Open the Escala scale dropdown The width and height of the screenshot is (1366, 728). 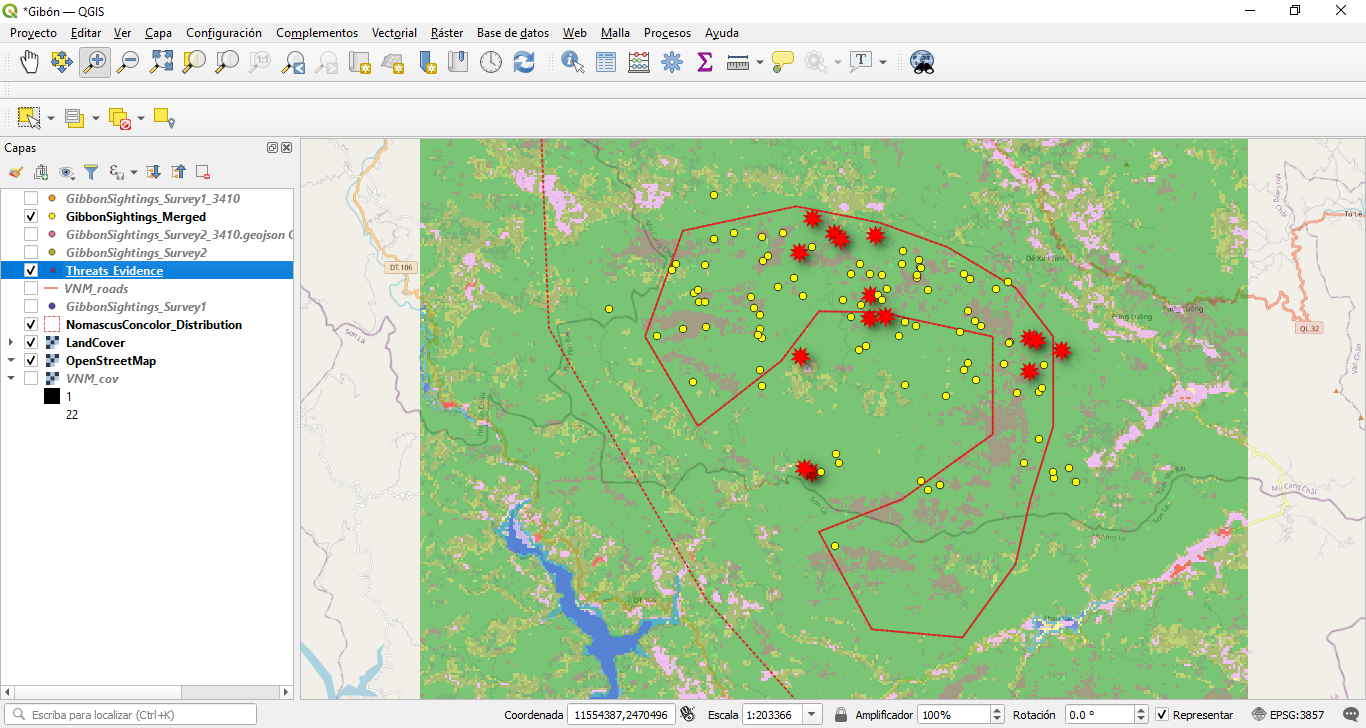(812, 715)
